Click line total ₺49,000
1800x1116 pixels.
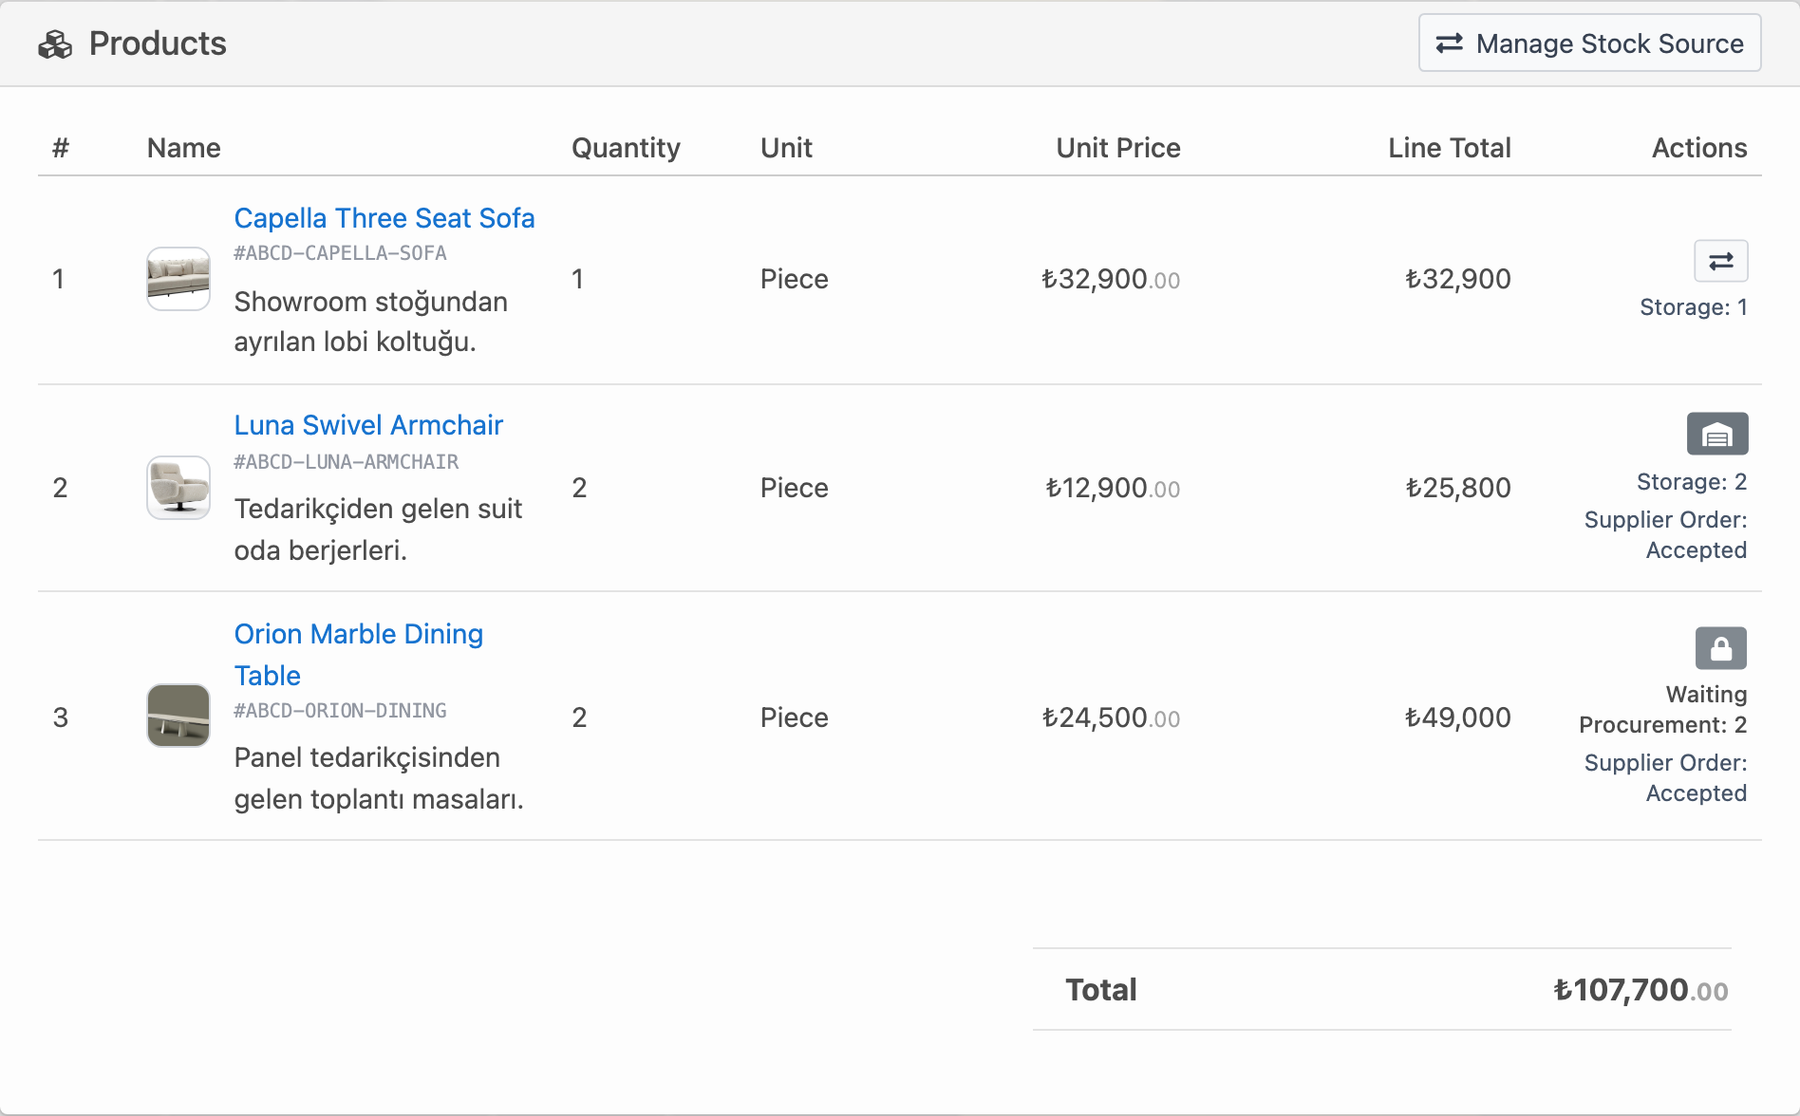[1458, 718]
